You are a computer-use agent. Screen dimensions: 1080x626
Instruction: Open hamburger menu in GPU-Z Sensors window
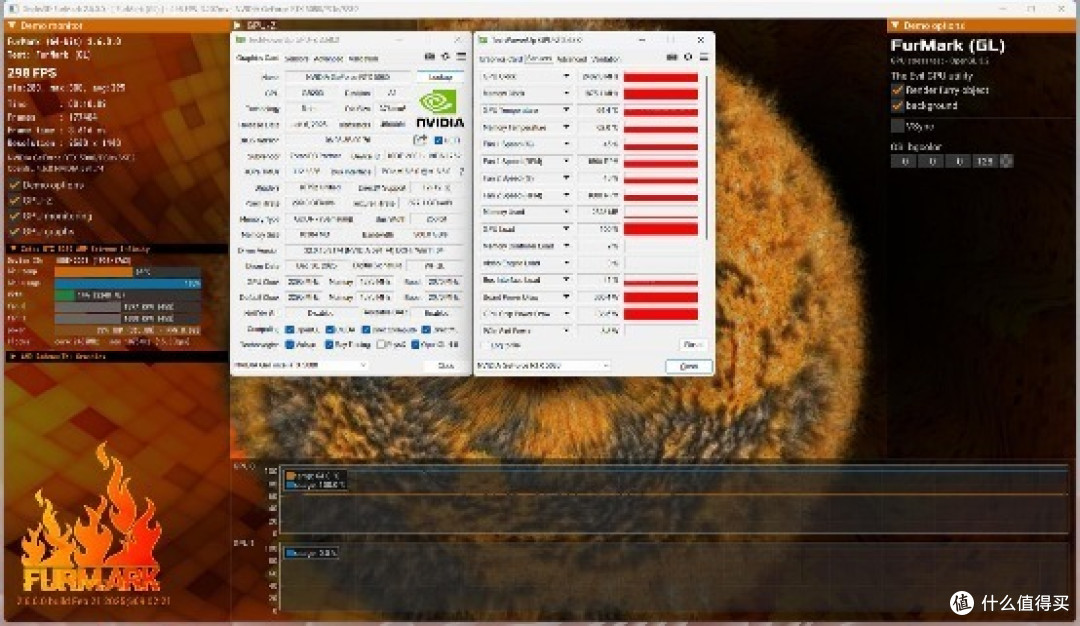(704, 57)
